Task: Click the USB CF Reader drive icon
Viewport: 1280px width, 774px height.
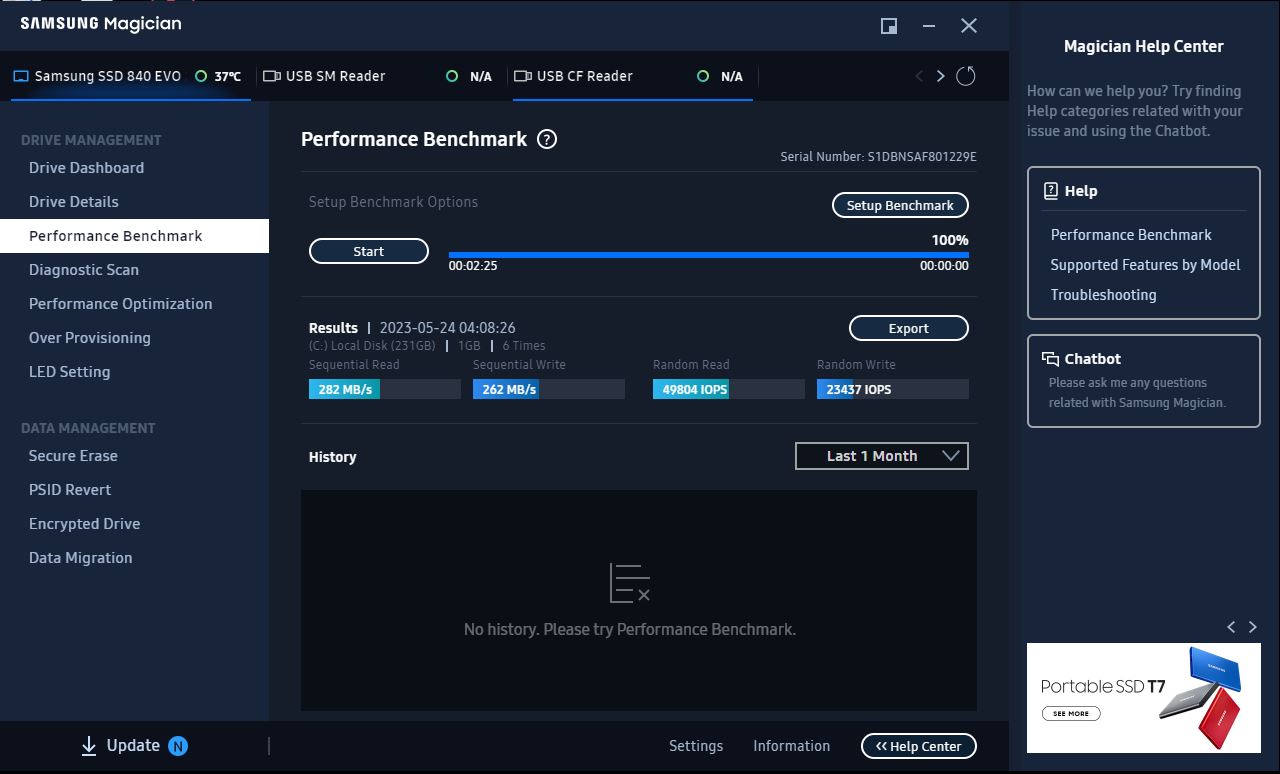Action: 522,76
